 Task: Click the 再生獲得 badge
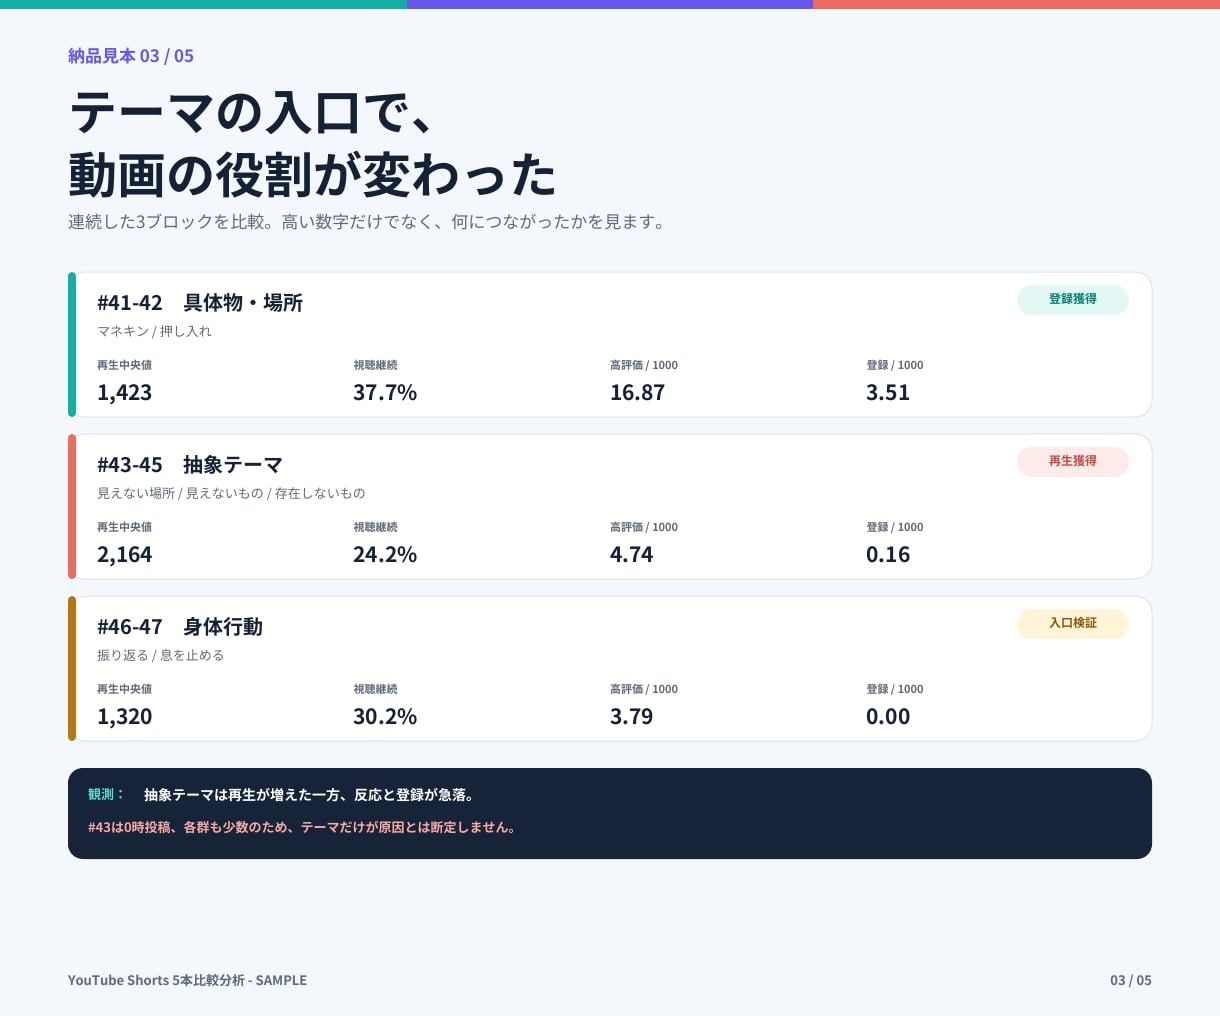click(x=1072, y=462)
